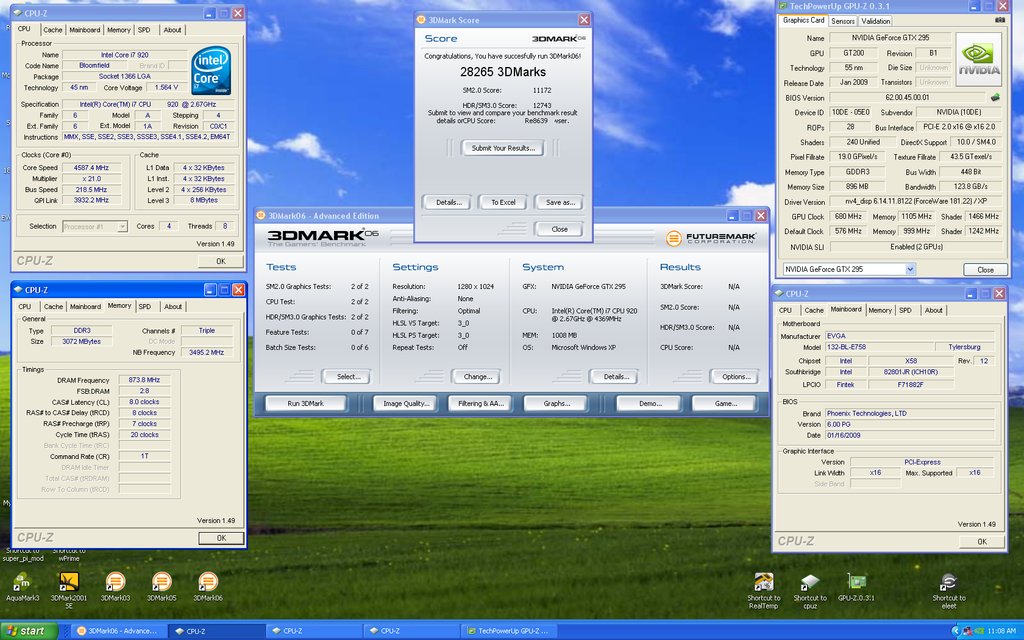Image resolution: width=1024 pixels, height=640 pixels.
Task: Open the Mainboard tab in the memory CPU-Z window
Action: pos(86,307)
